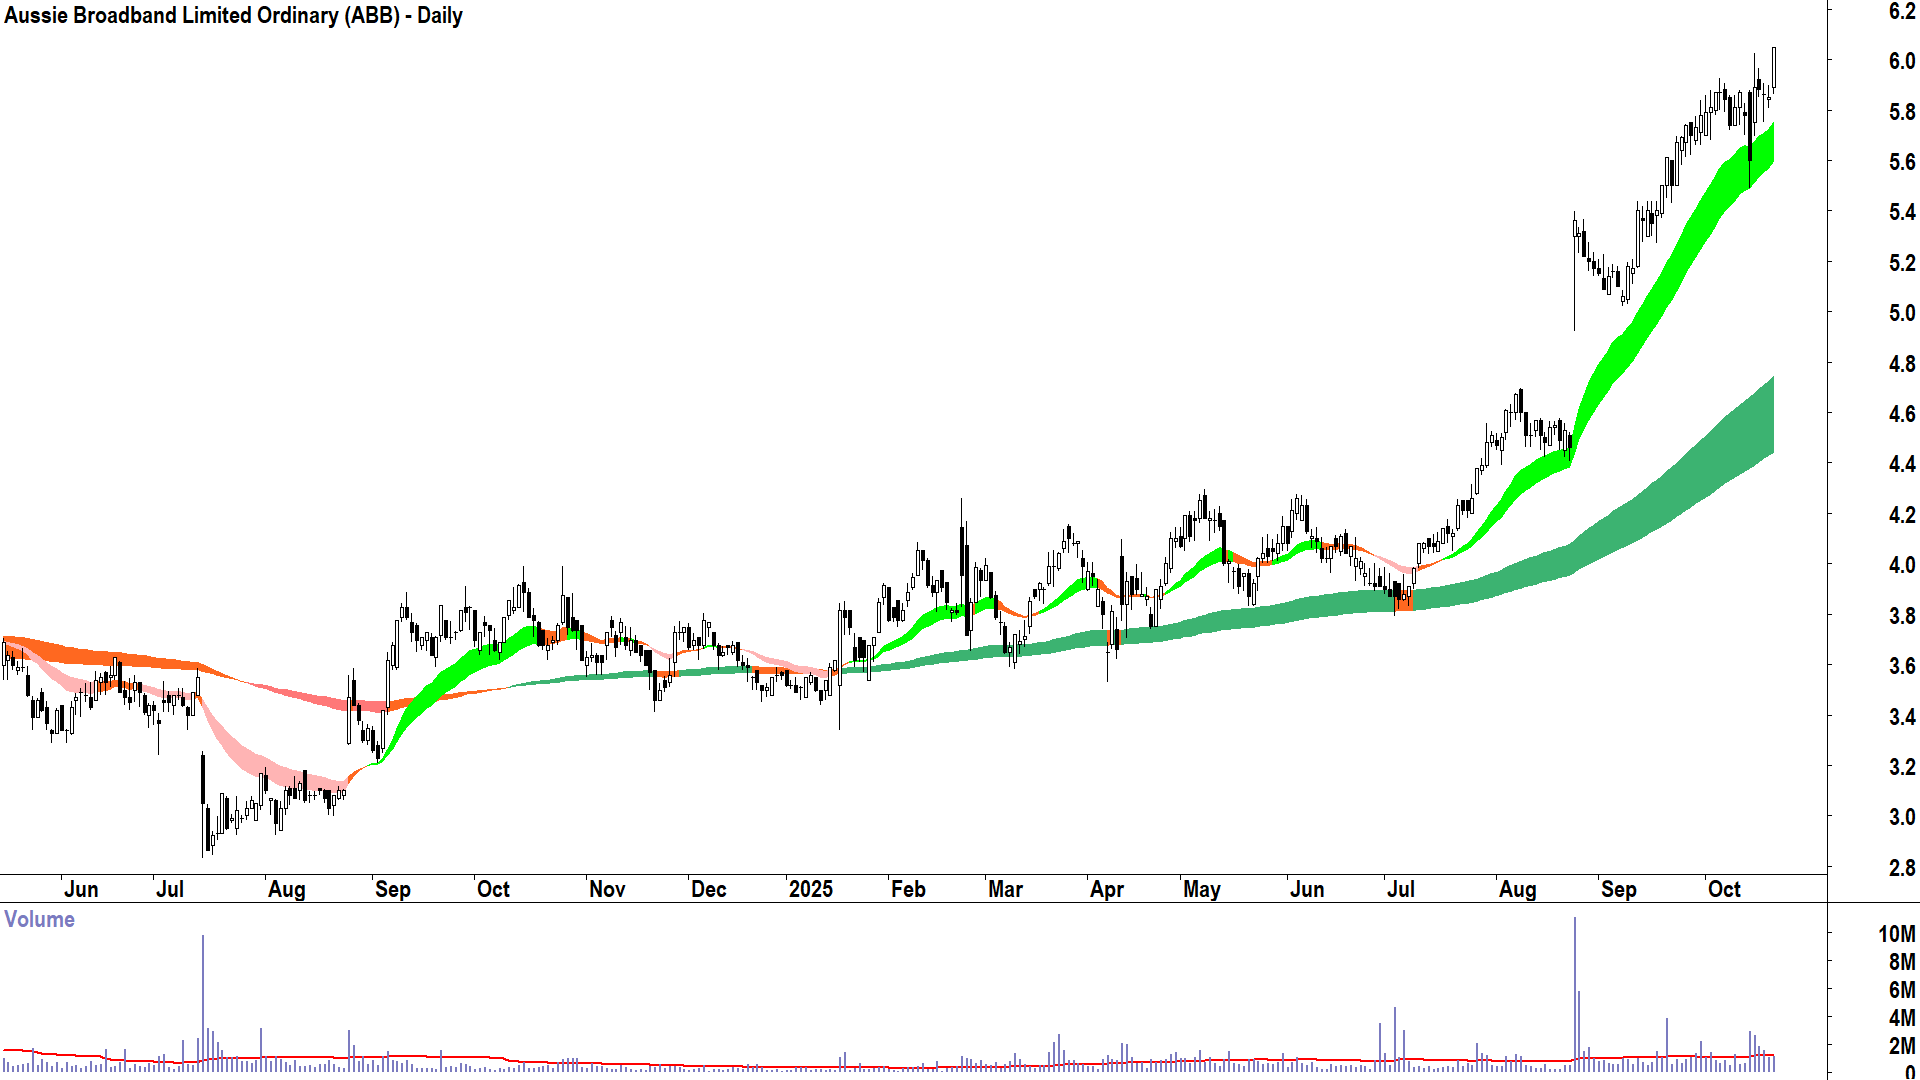
Task: Click the 2.8 price axis label
Action: pyautogui.click(x=1901, y=867)
